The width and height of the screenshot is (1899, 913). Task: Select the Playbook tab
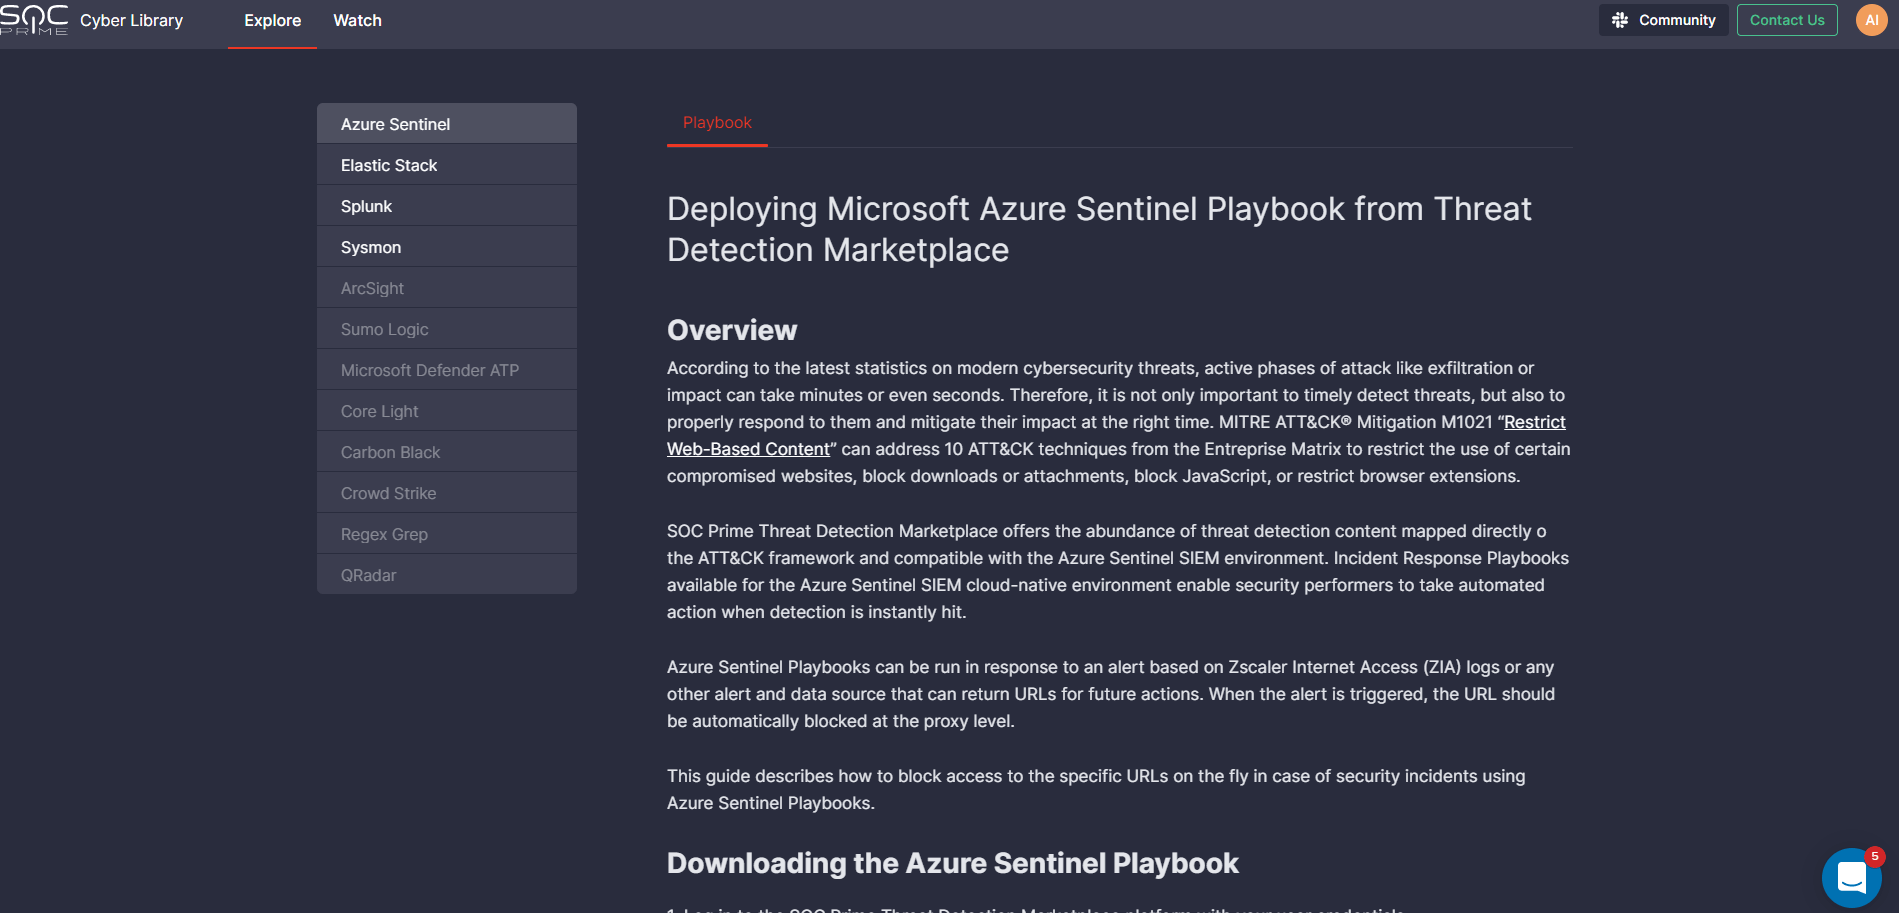coord(717,122)
